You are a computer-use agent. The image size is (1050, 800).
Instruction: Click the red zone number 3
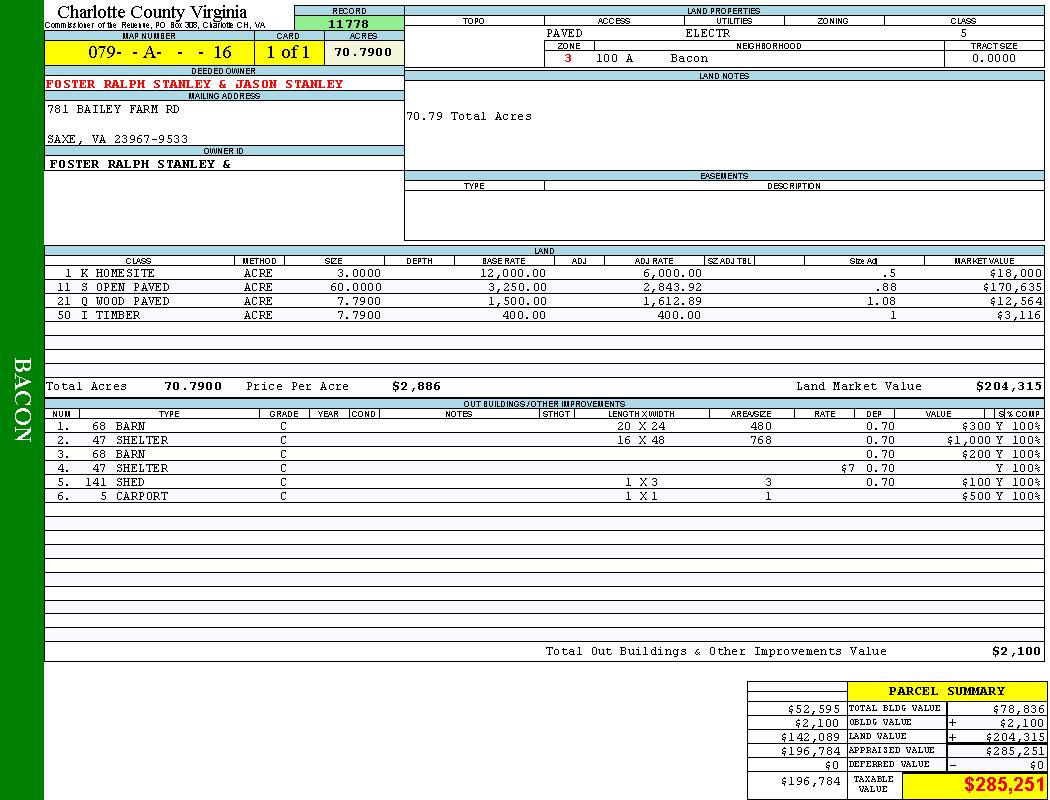point(568,58)
